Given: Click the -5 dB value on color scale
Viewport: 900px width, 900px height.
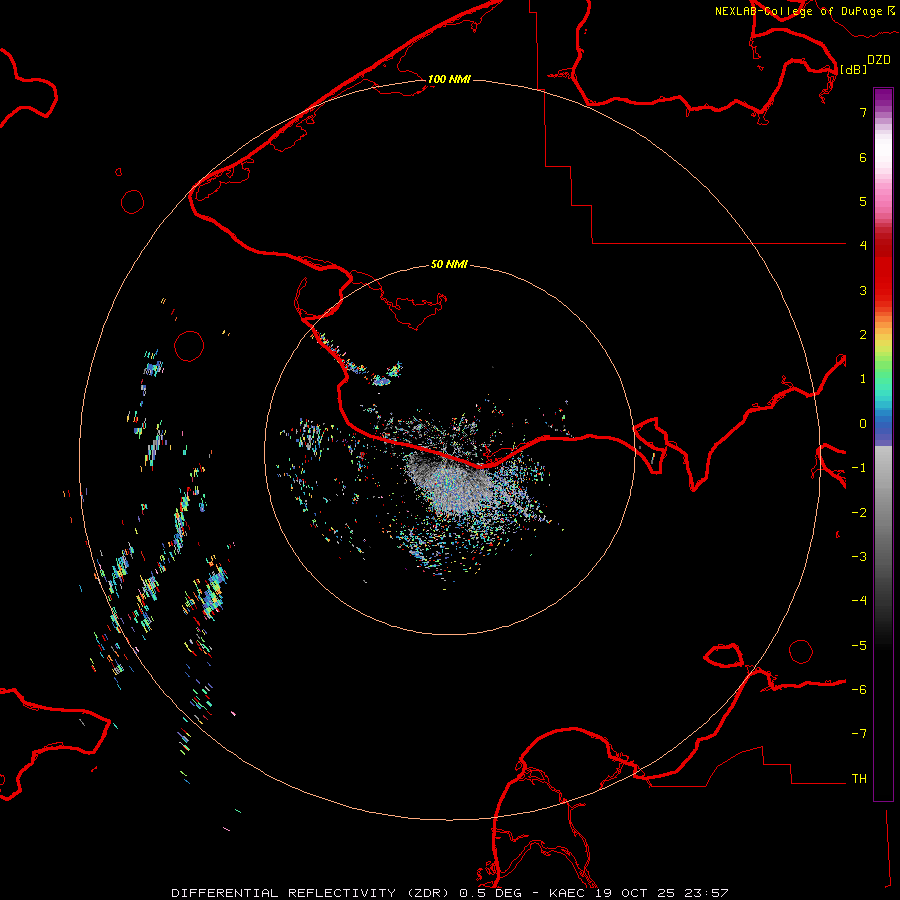Looking at the screenshot, I should click(x=859, y=646).
